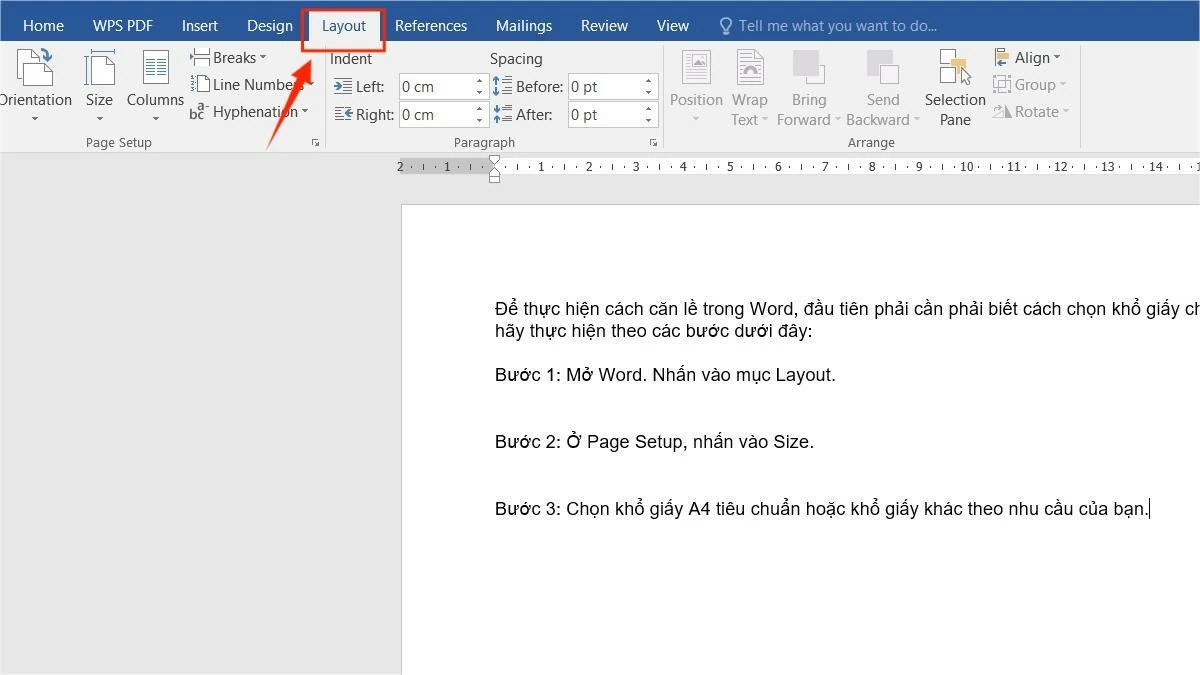Switch to the References ribbon tab
Viewport: 1200px width, 675px height.
431,25
